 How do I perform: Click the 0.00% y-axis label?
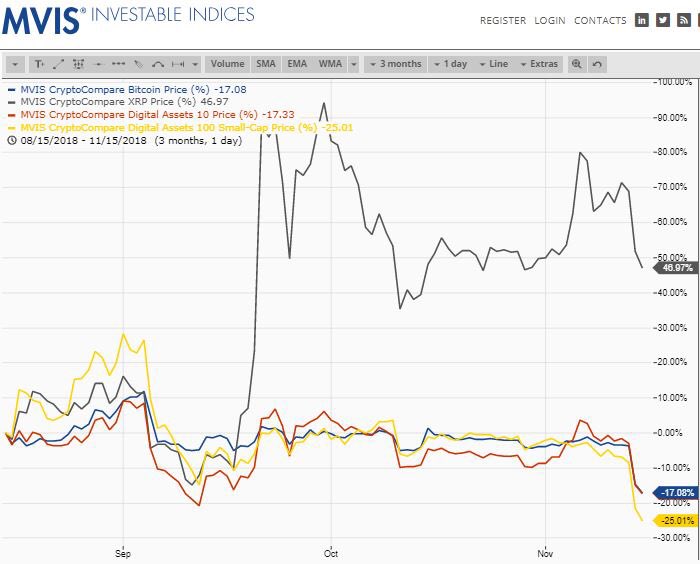click(670, 433)
